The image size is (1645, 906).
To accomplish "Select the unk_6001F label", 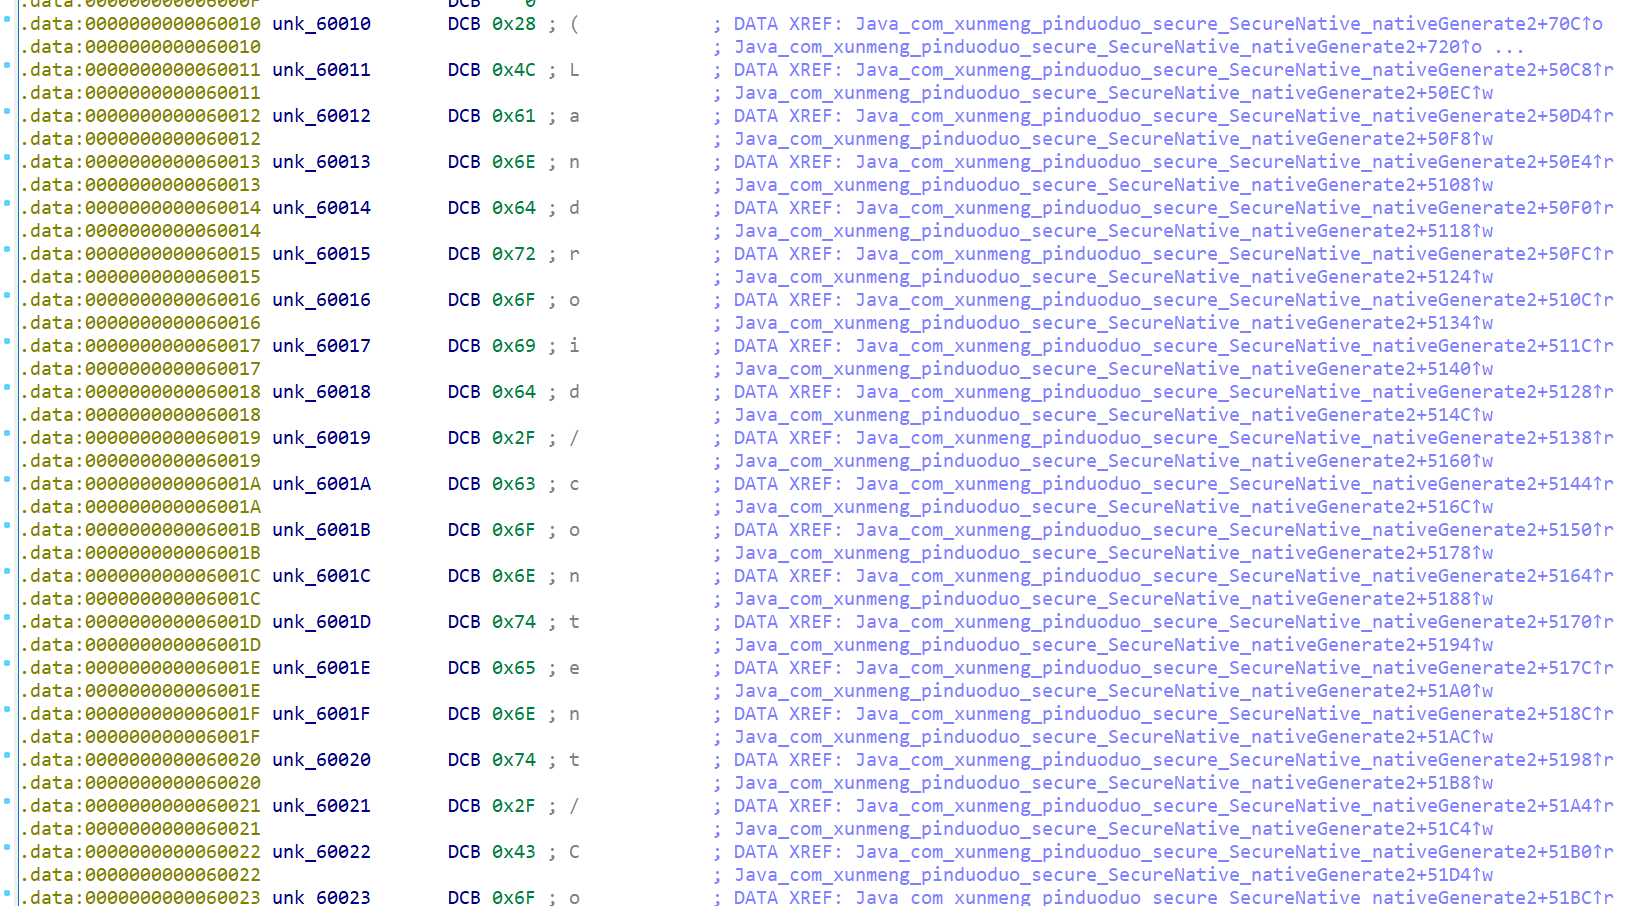I will 321,714.
